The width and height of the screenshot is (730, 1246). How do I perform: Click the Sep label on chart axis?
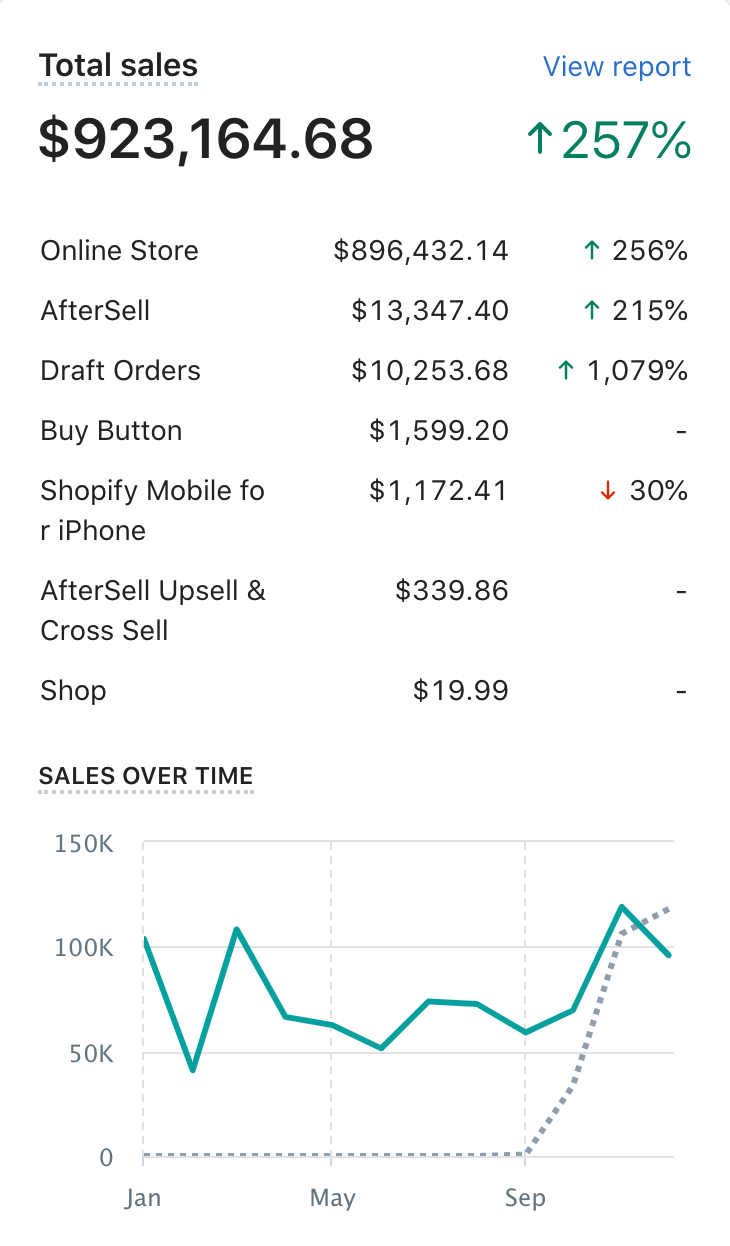(x=525, y=1198)
